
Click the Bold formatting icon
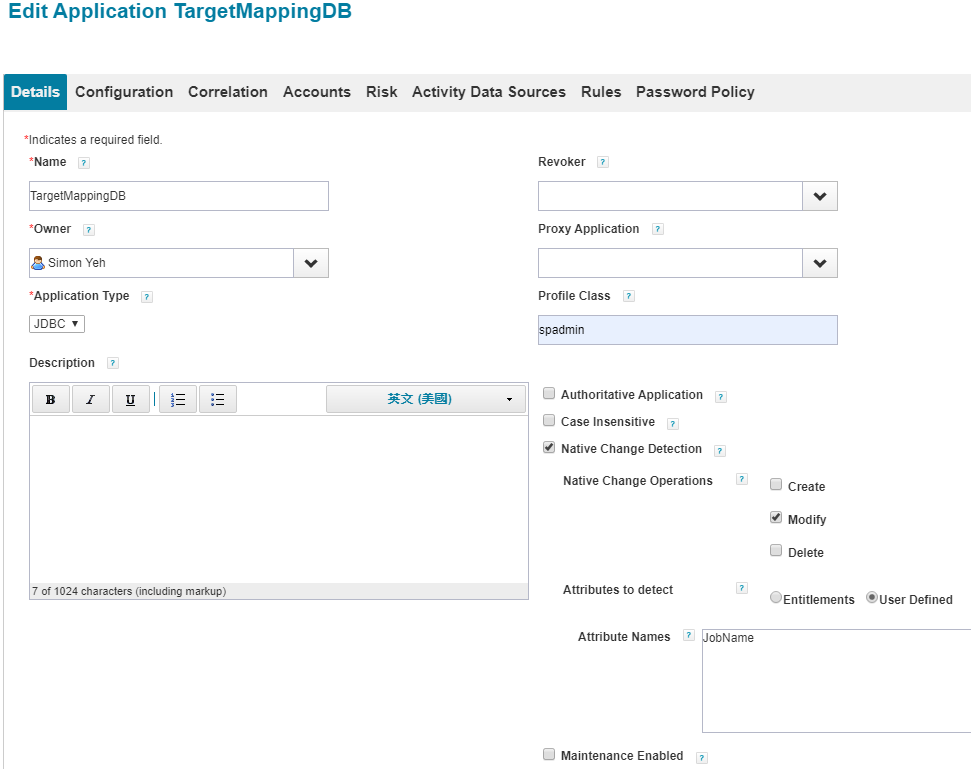[x=50, y=400]
